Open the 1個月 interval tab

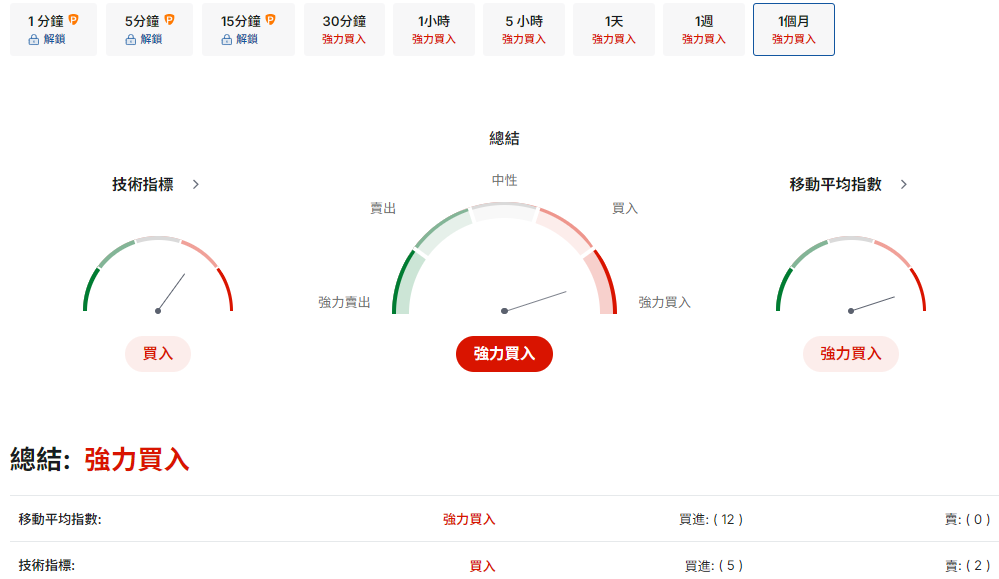pyautogui.click(x=792, y=29)
